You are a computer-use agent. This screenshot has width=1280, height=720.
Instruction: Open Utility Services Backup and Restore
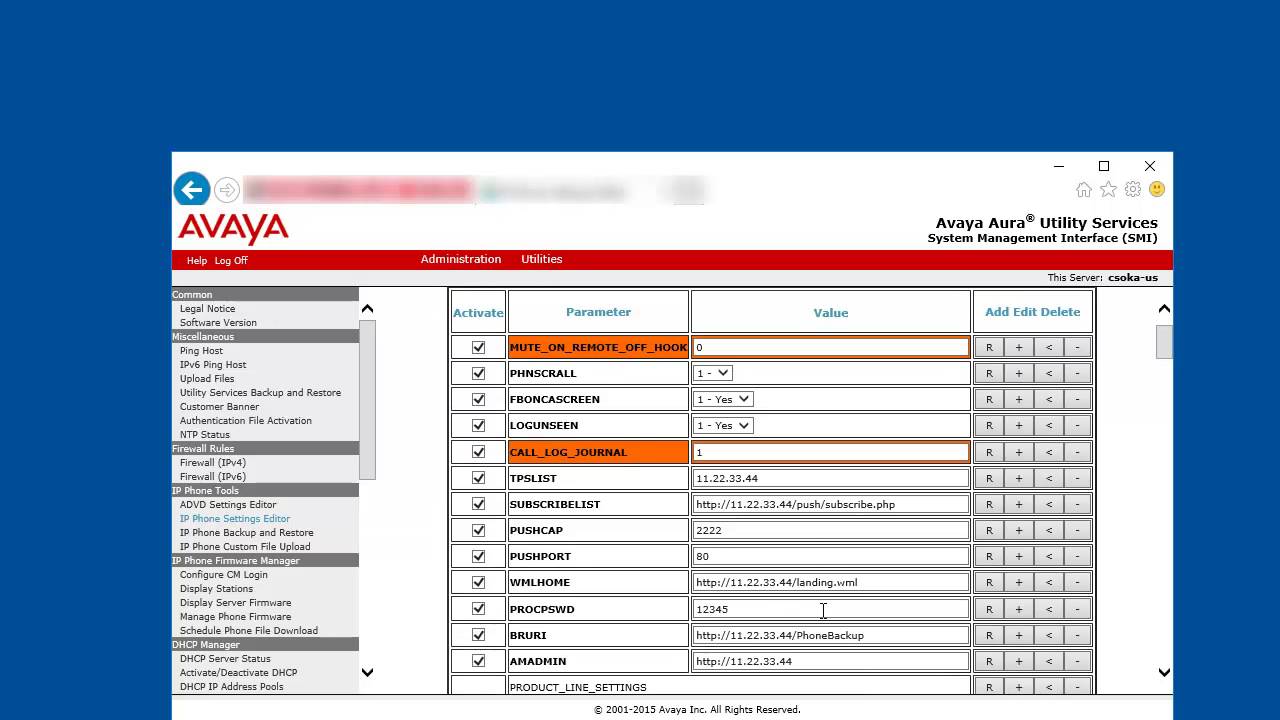tap(260, 393)
